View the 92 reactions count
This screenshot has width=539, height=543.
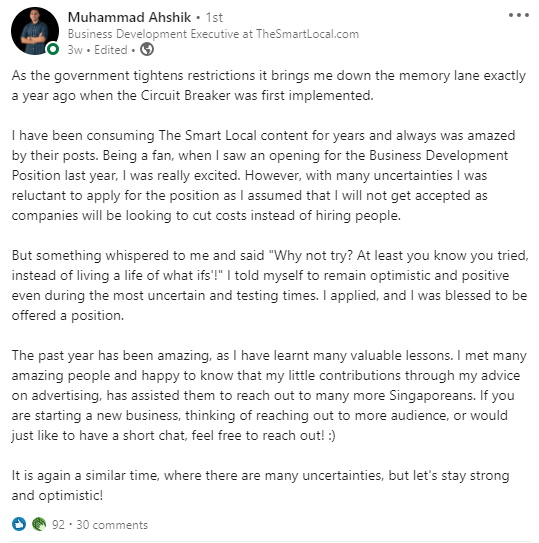58,525
